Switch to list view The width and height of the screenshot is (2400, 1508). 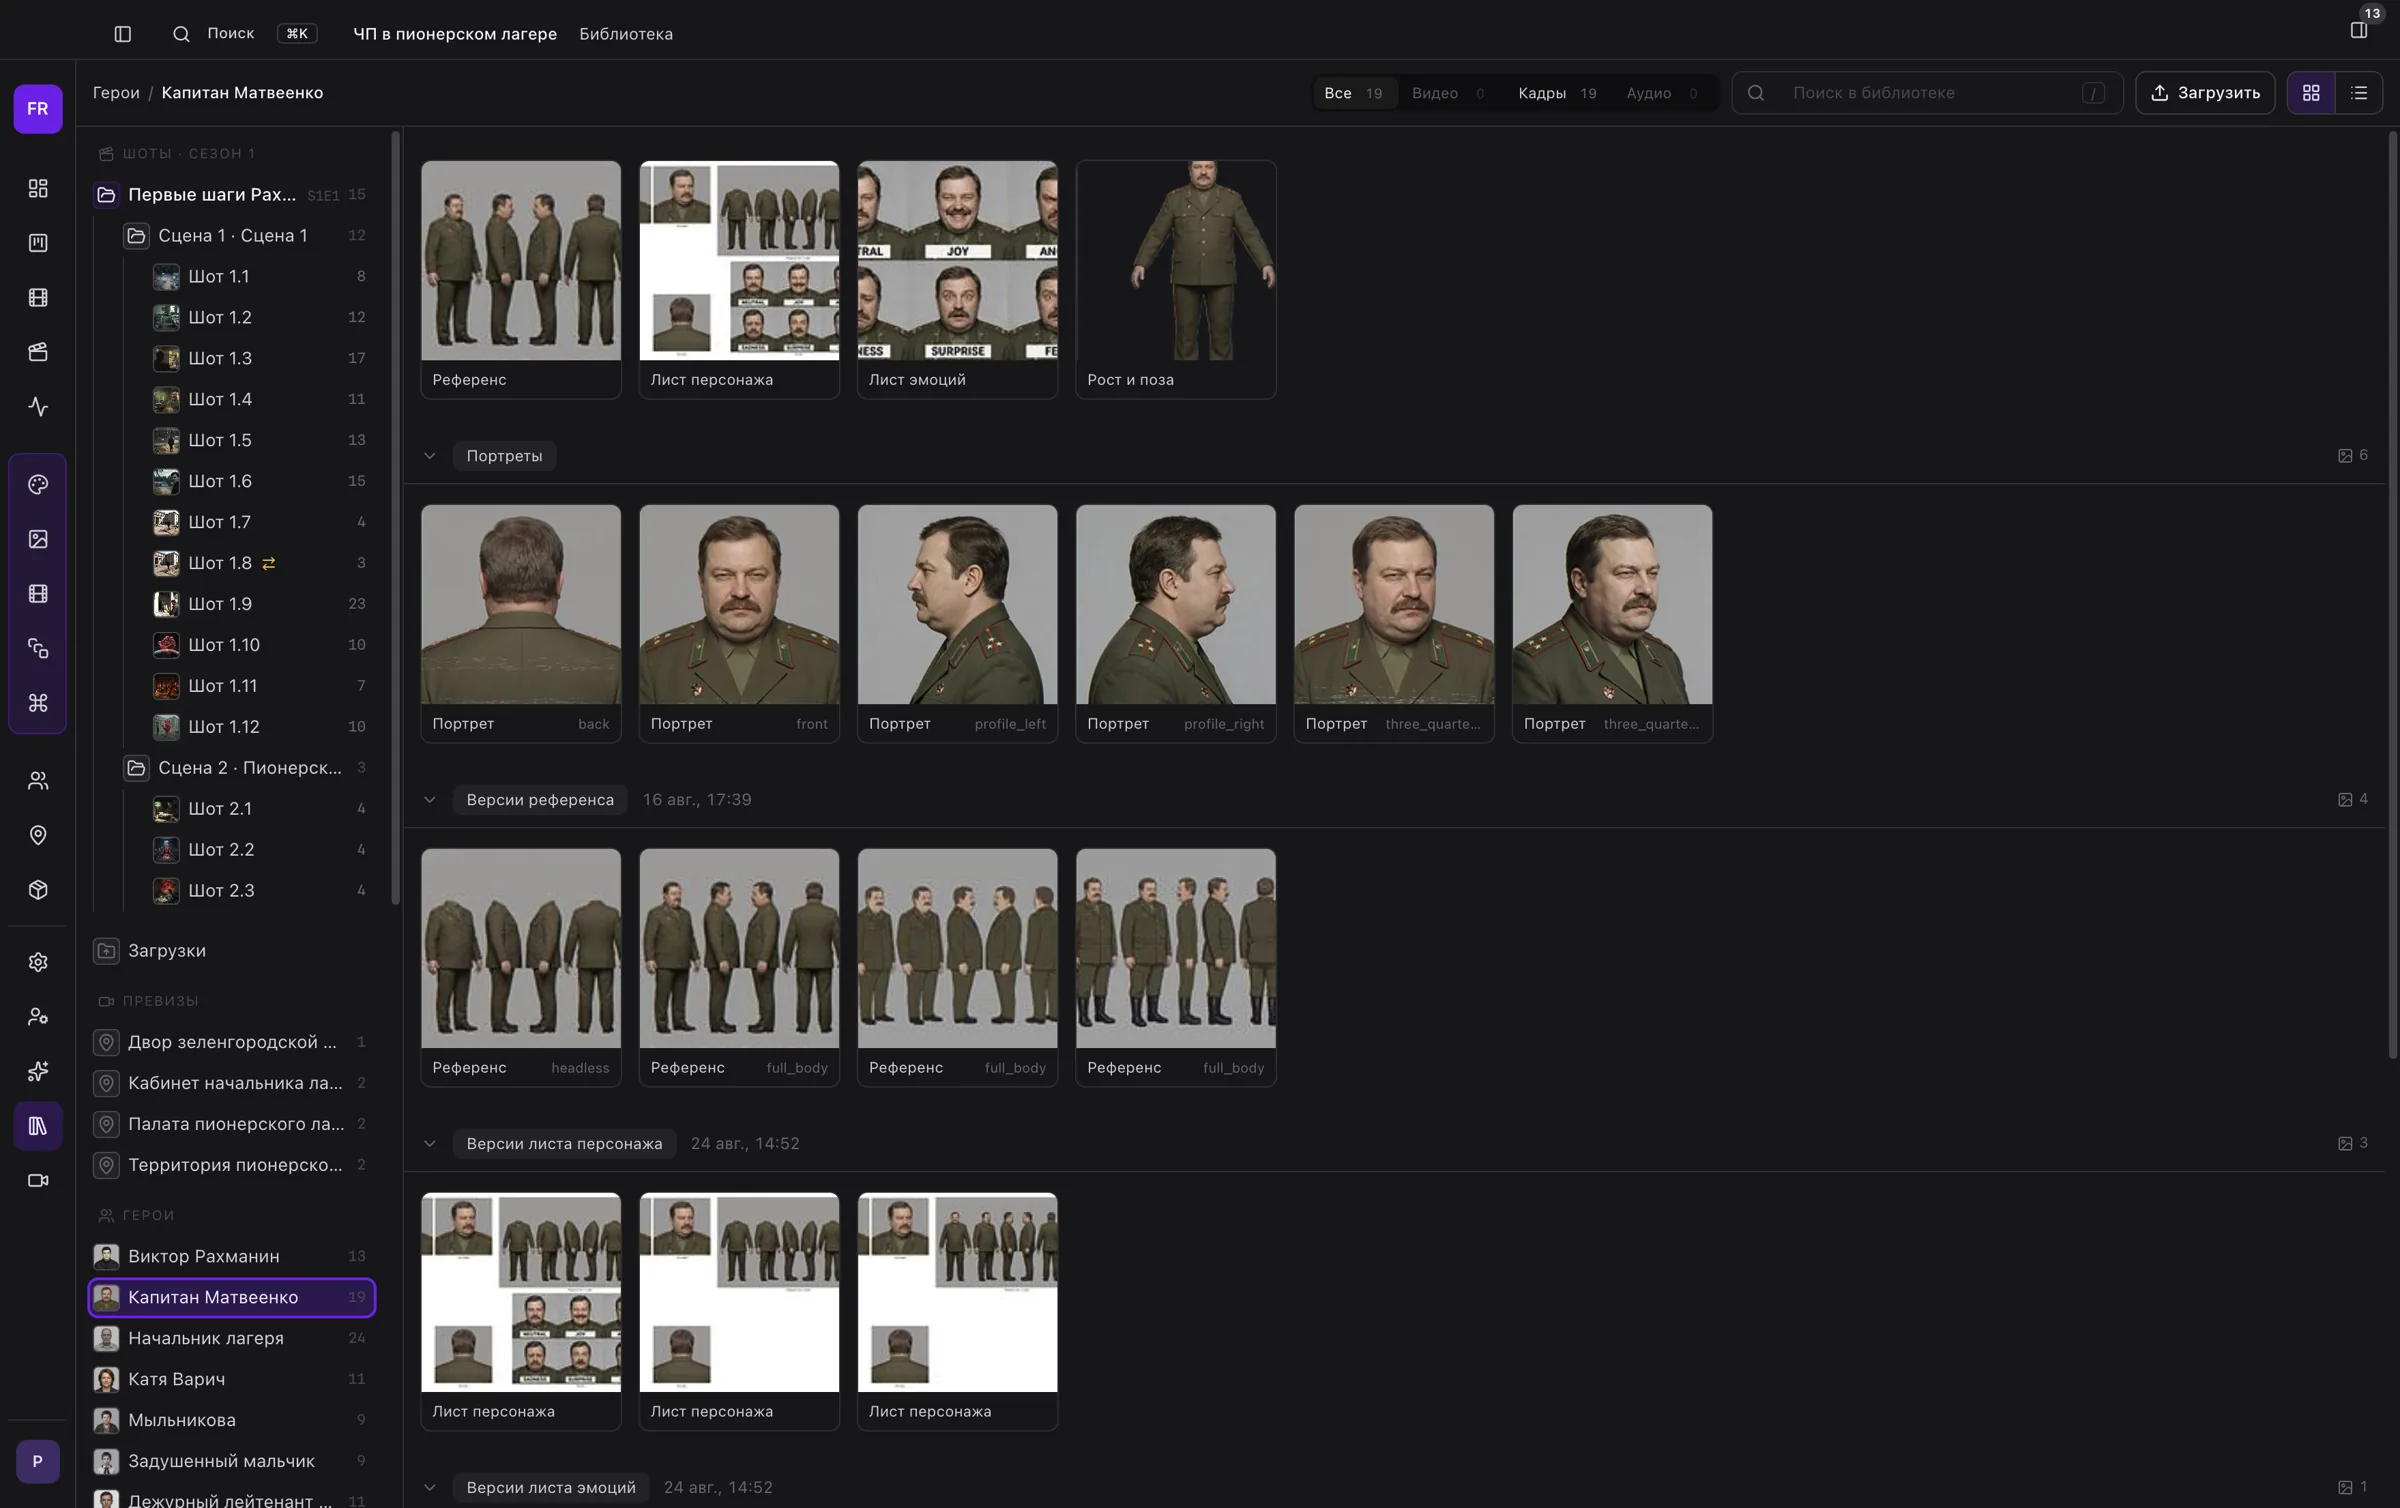point(2359,93)
